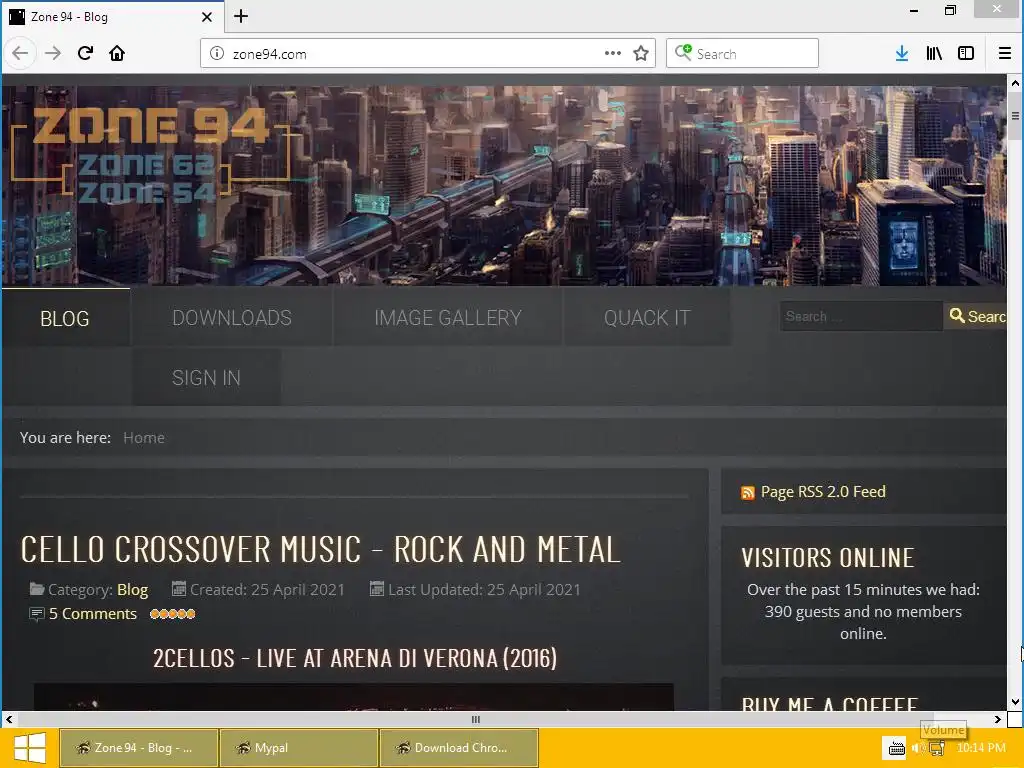Screen dimensions: 1024x768
Task: Open the library icon
Action: [934, 53]
